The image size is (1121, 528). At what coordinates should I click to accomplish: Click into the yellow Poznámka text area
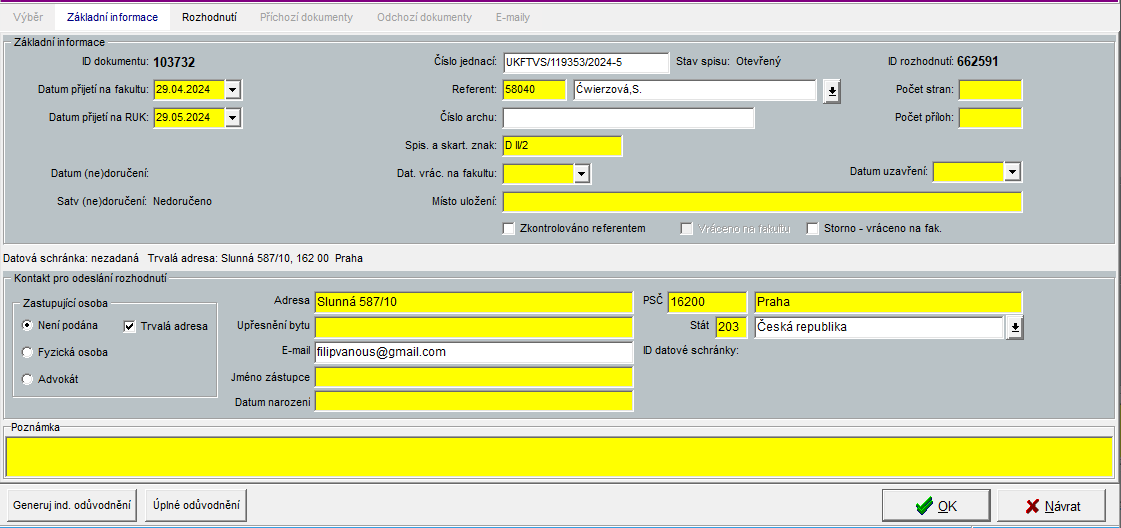559,456
